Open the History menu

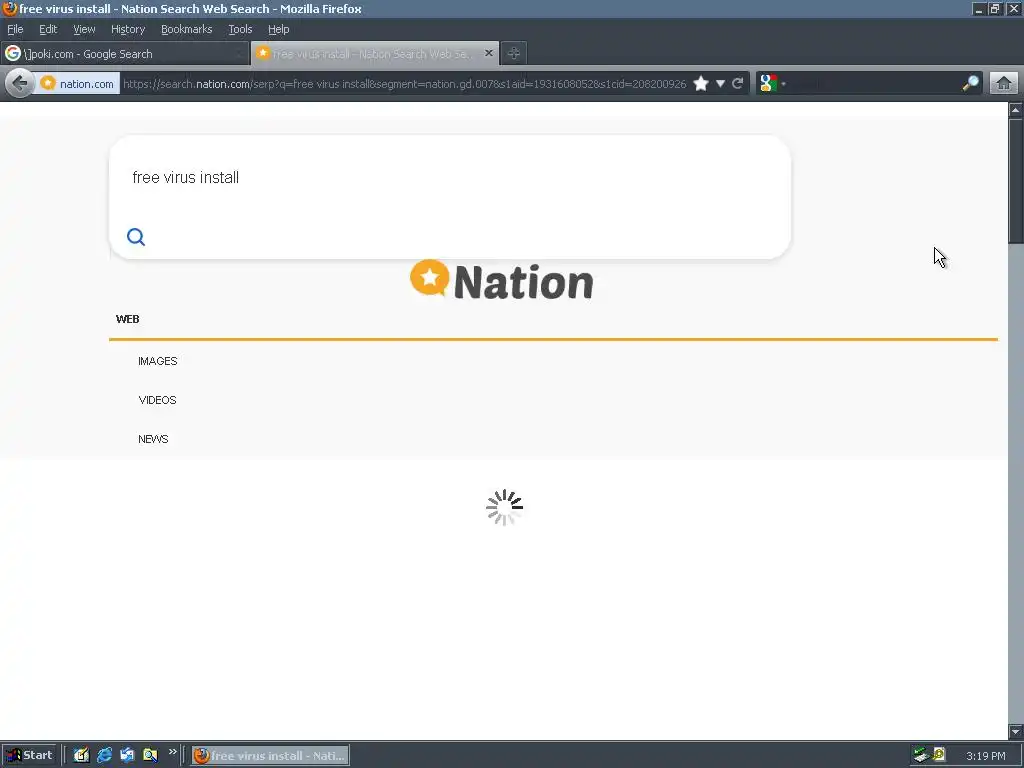coord(128,29)
